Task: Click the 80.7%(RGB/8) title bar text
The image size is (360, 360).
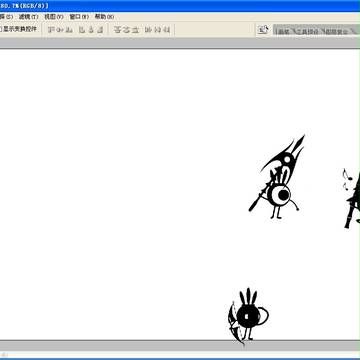Action: point(24,6)
